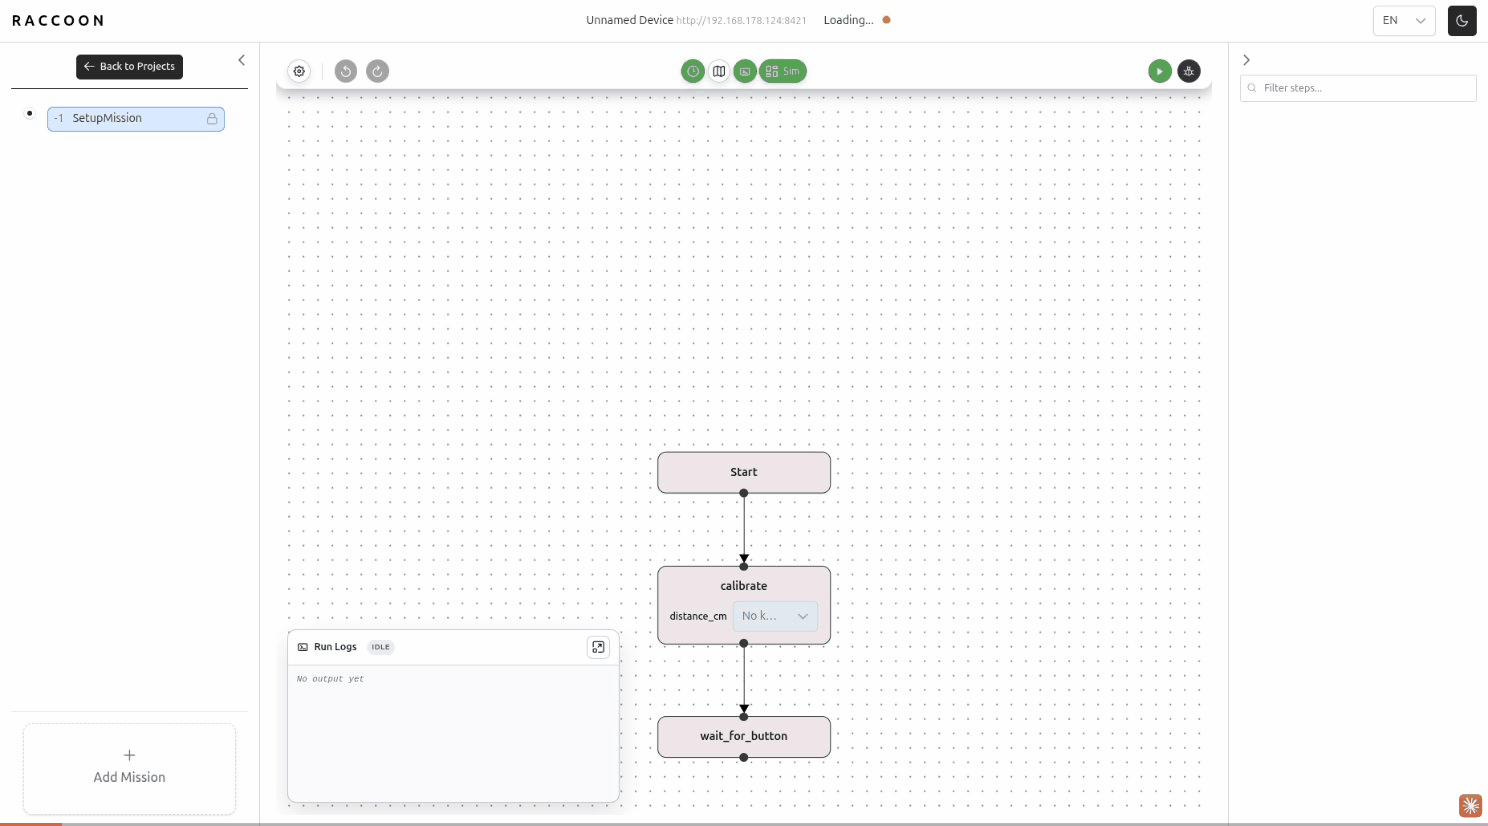This screenshot has width=1488, height=826.
Task: Open the EN language dropdown
Action: click(x=1403, y=20)
